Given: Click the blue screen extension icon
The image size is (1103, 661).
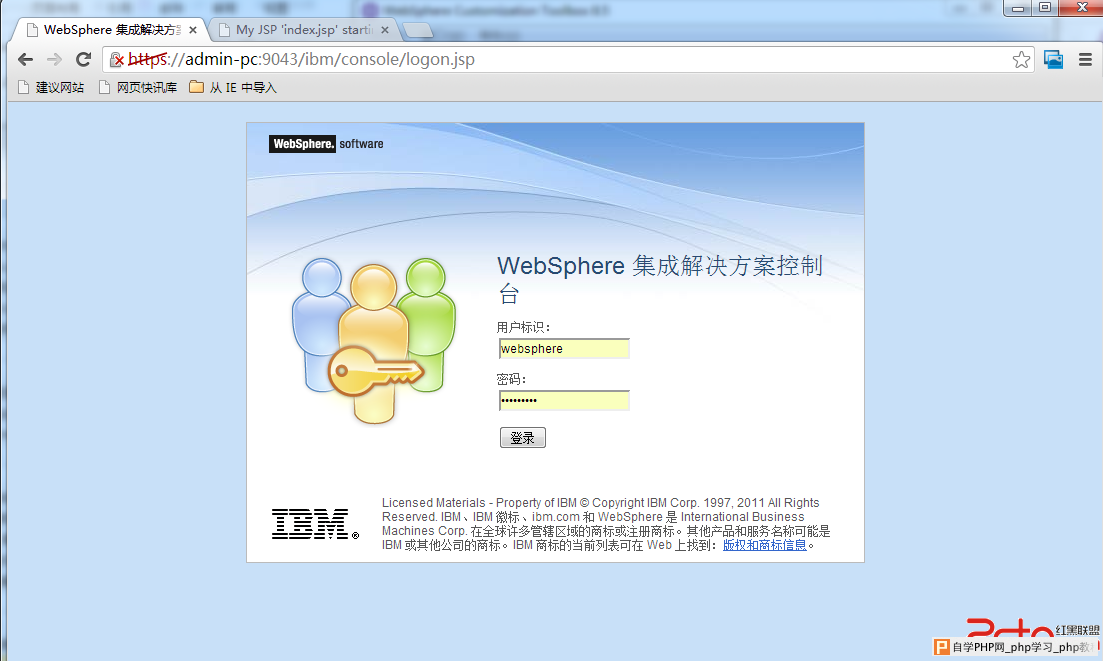Looking at the screenshot, I should coord(1053,60).
